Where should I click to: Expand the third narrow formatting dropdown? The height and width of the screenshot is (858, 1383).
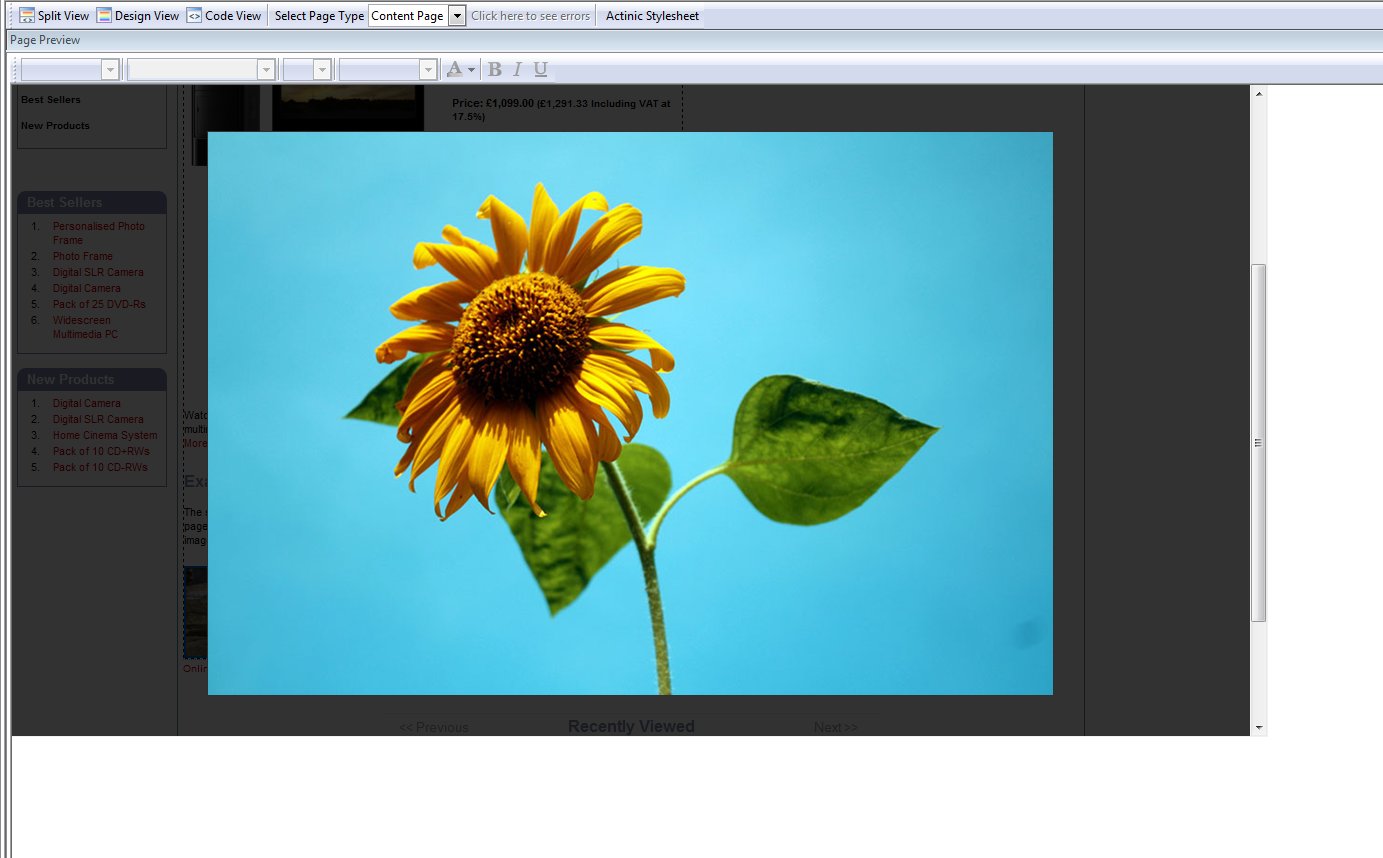321,69
